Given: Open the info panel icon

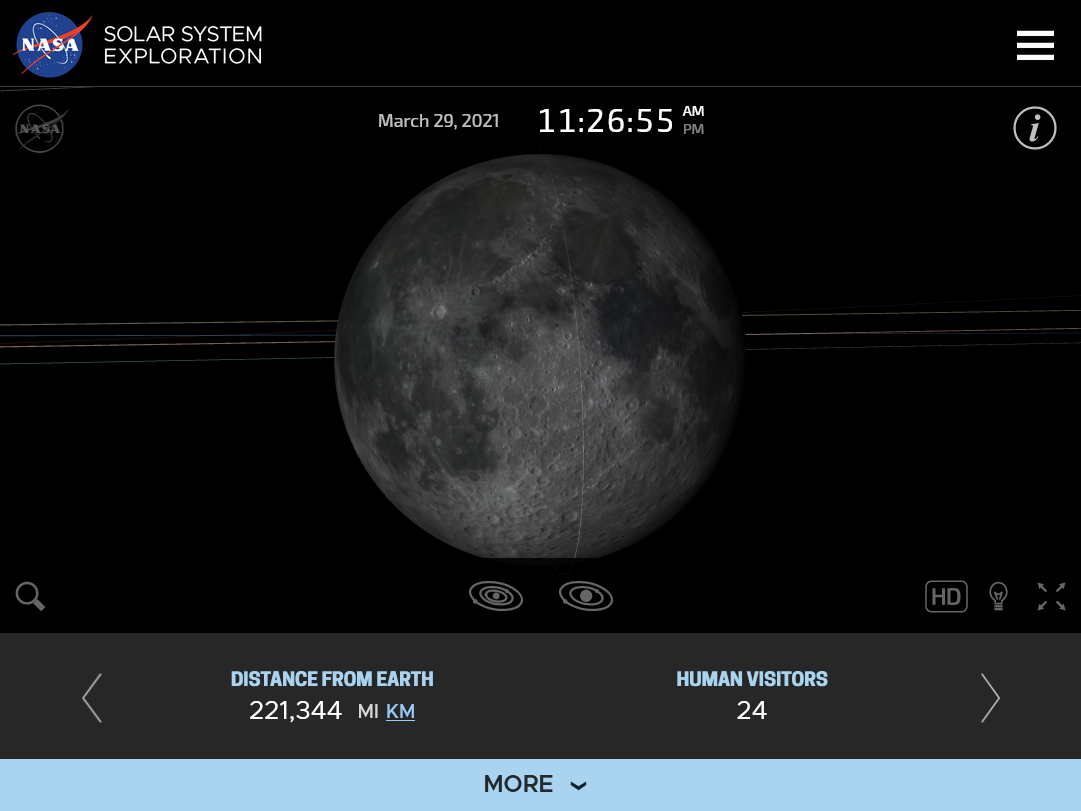Looking at the screenshot, I should pos(1034,128).
